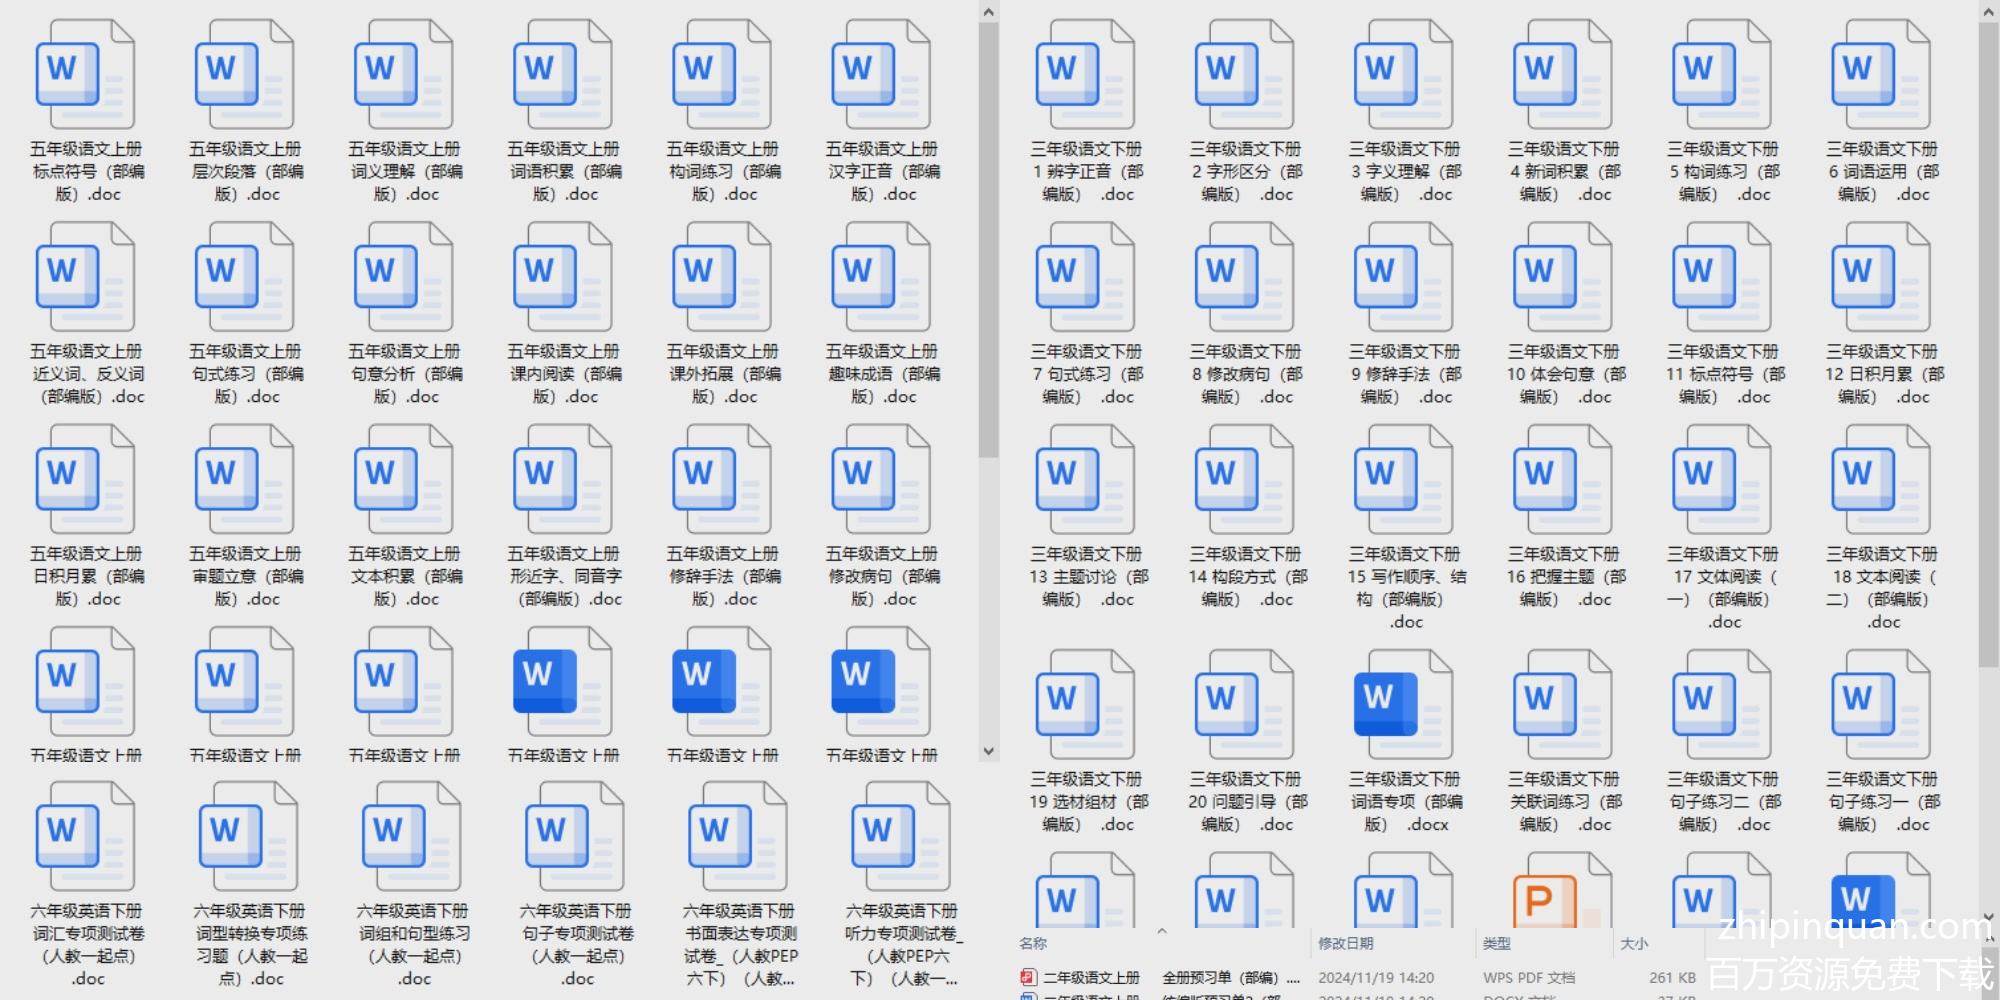2000x1000 pixels.
Task: Select the 六年级英语下册 书面表达专项测试卷 filename
Action: point(739,945)
